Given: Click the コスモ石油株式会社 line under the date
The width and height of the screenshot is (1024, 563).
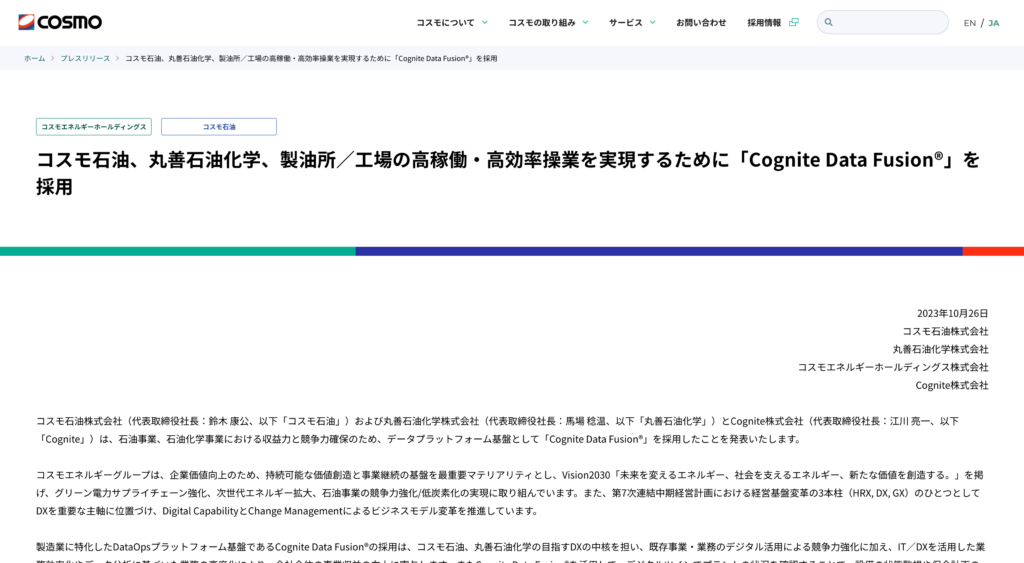Looking at the screenshot, I should click(945, 331).
